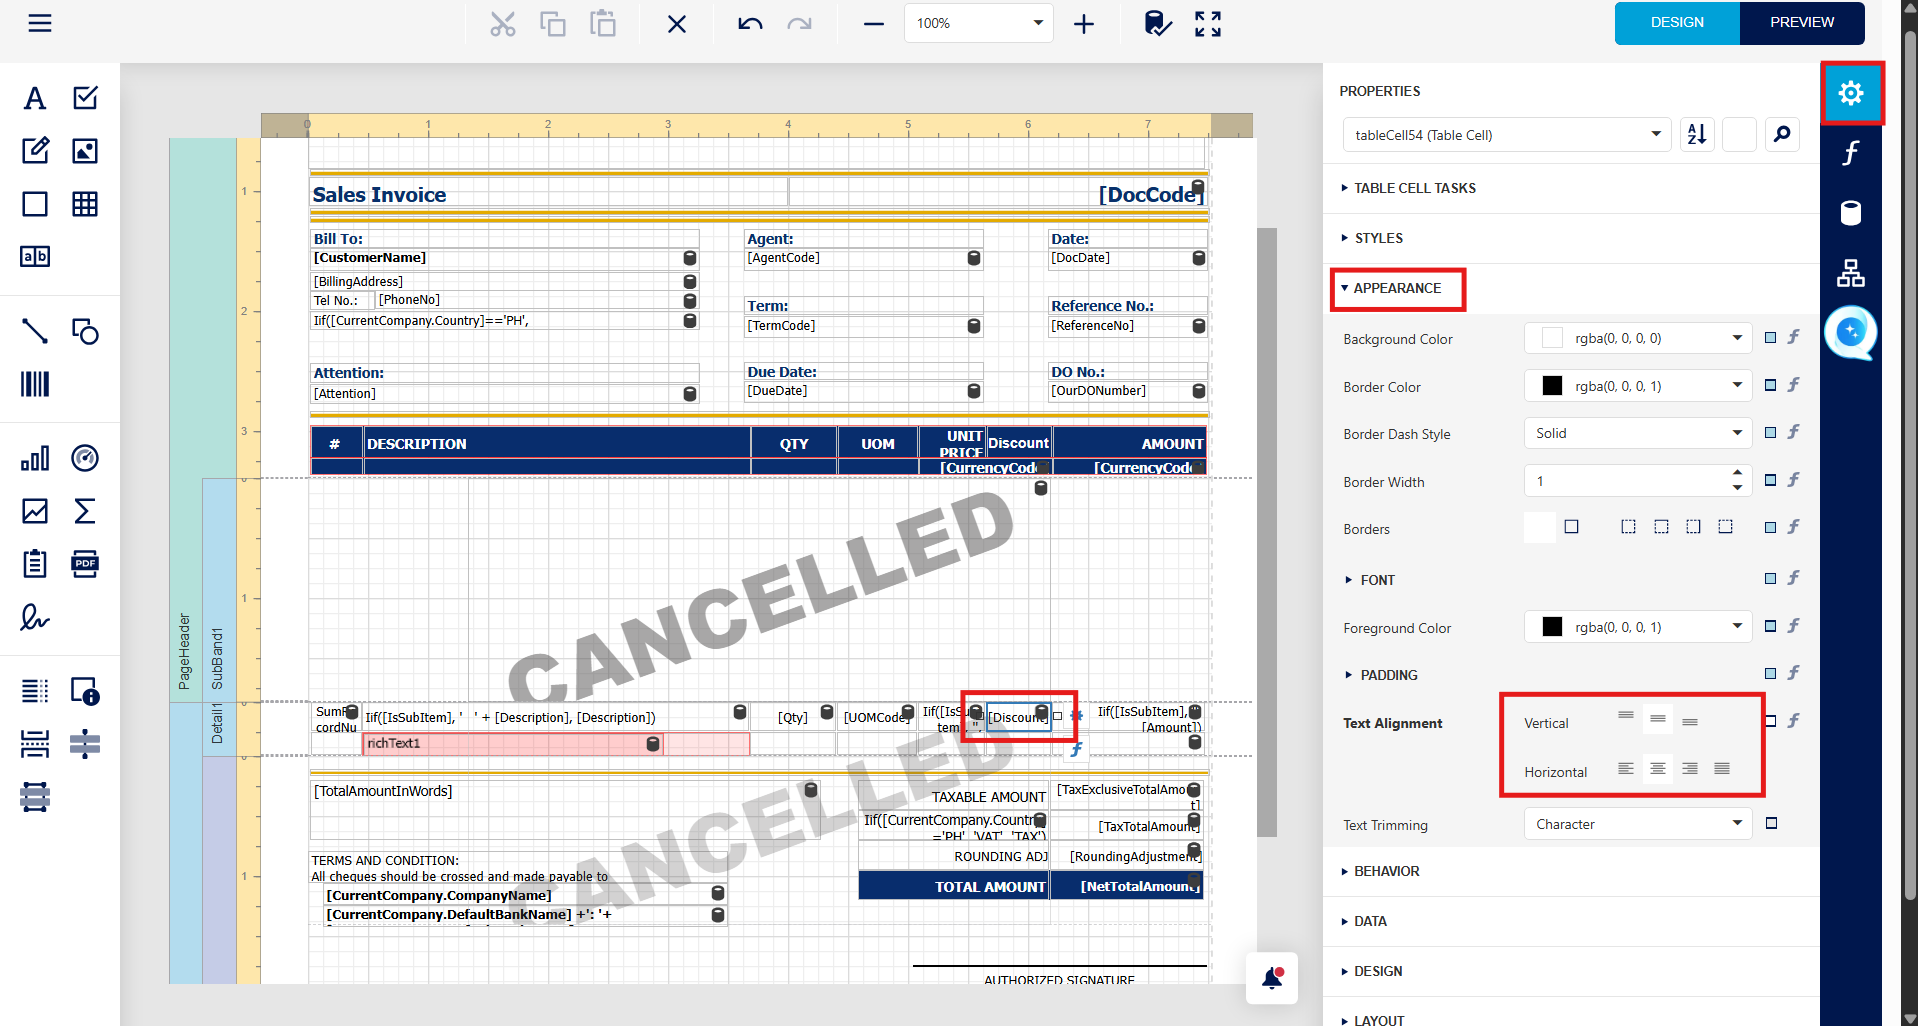Viewport: 1918px width, 1026px height.
Task: Click the validate bindings database icon
Action: click(1158, 23)
